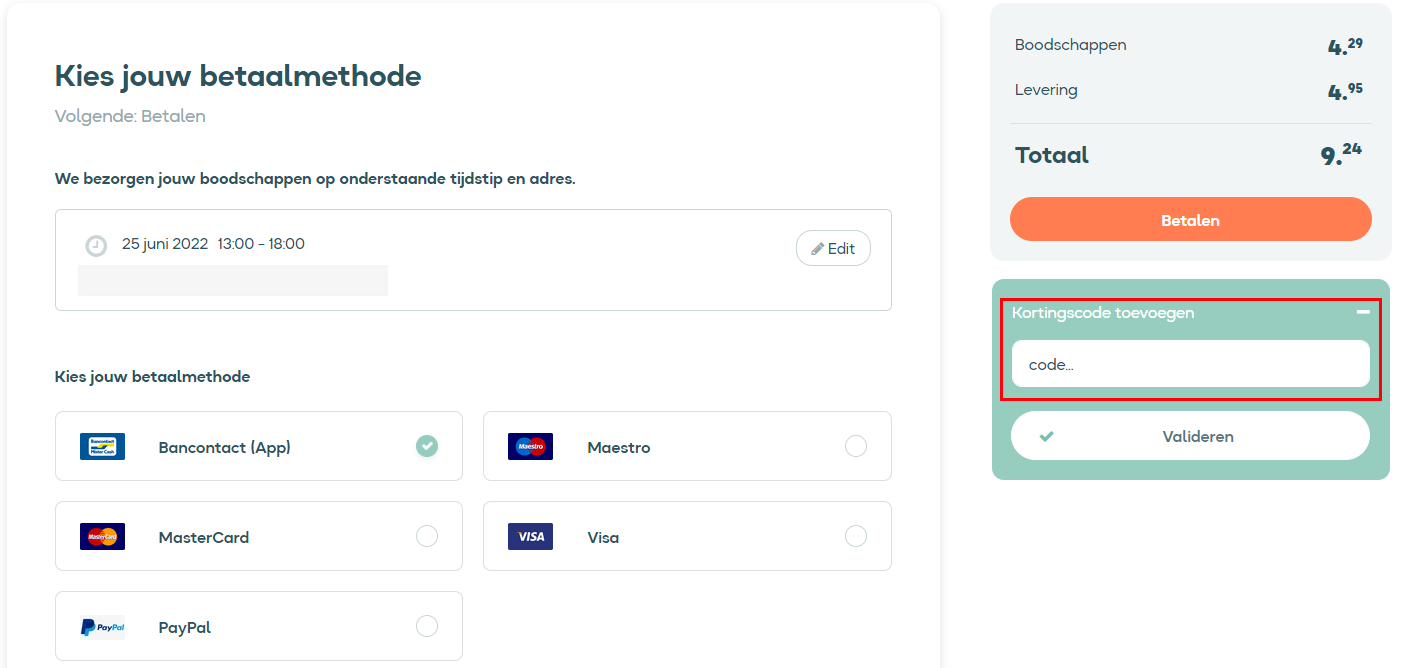1407x668 pixels.
Task: Click the clock icon beside delivery date
Action: pyautogui.click(x=96, y=246)
